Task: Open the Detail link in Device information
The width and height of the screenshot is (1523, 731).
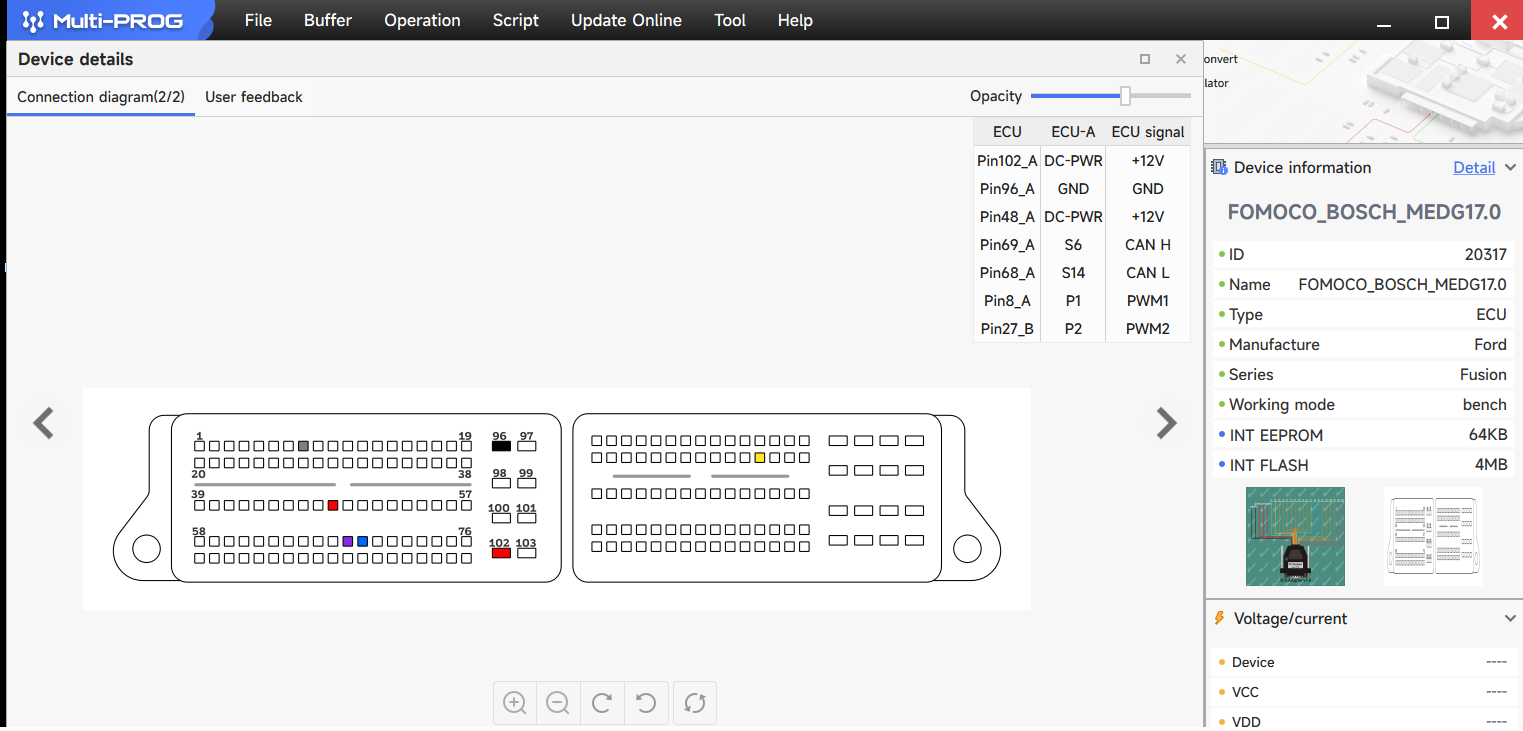Action: (1474, 167)
